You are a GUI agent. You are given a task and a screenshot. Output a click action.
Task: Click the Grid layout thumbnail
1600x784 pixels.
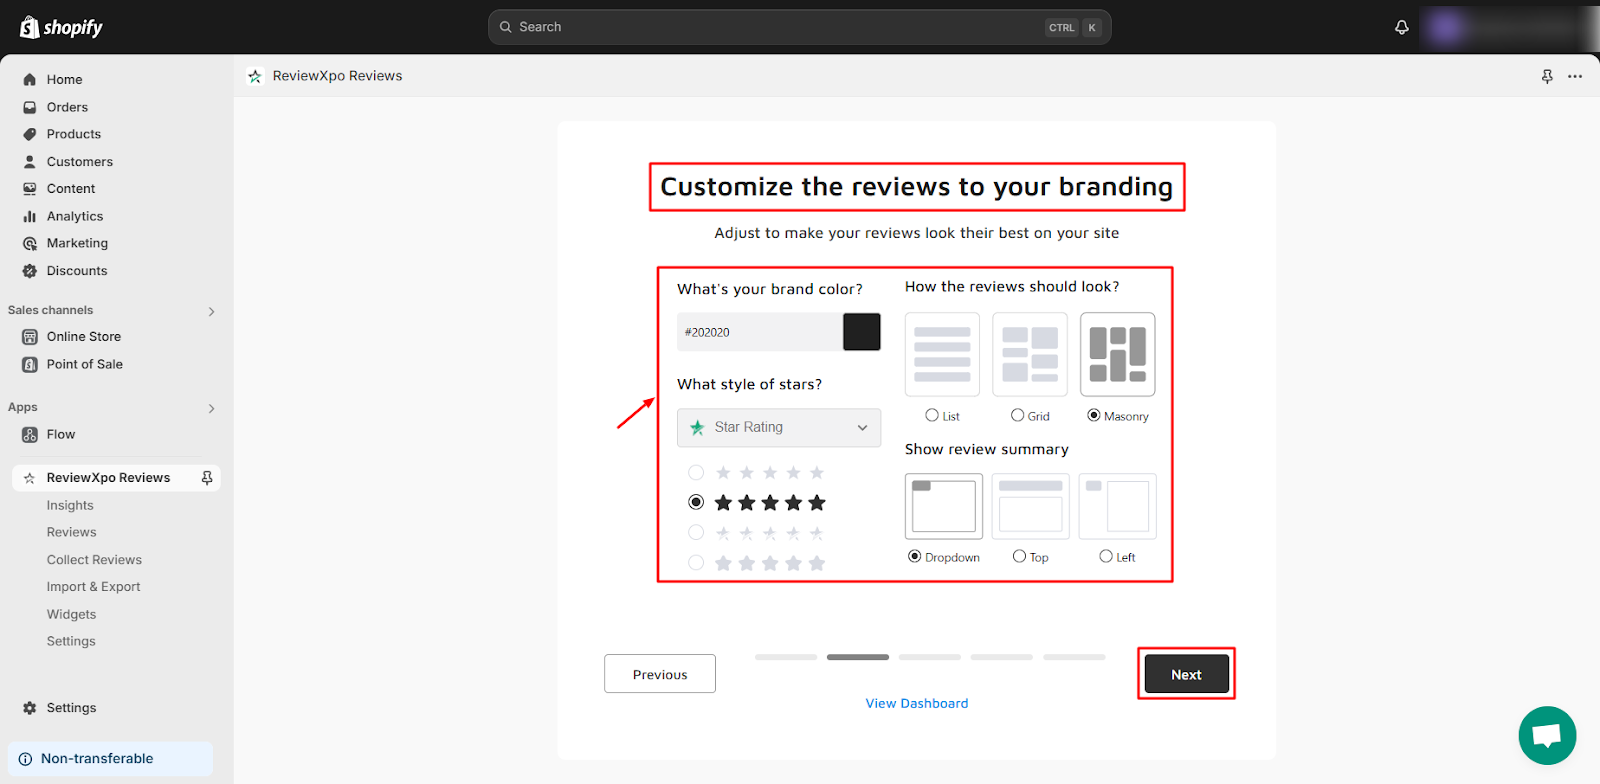tap(1030, 354)
